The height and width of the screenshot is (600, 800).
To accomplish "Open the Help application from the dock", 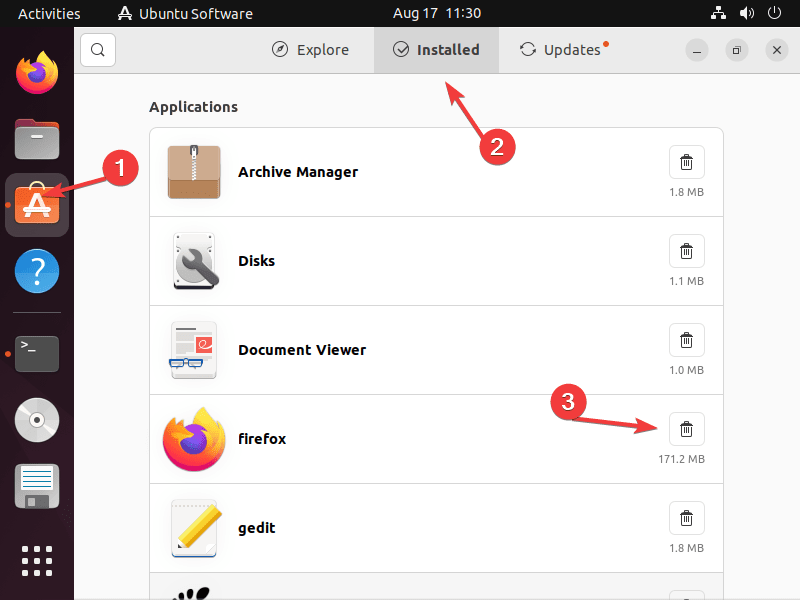I will 36,270.
